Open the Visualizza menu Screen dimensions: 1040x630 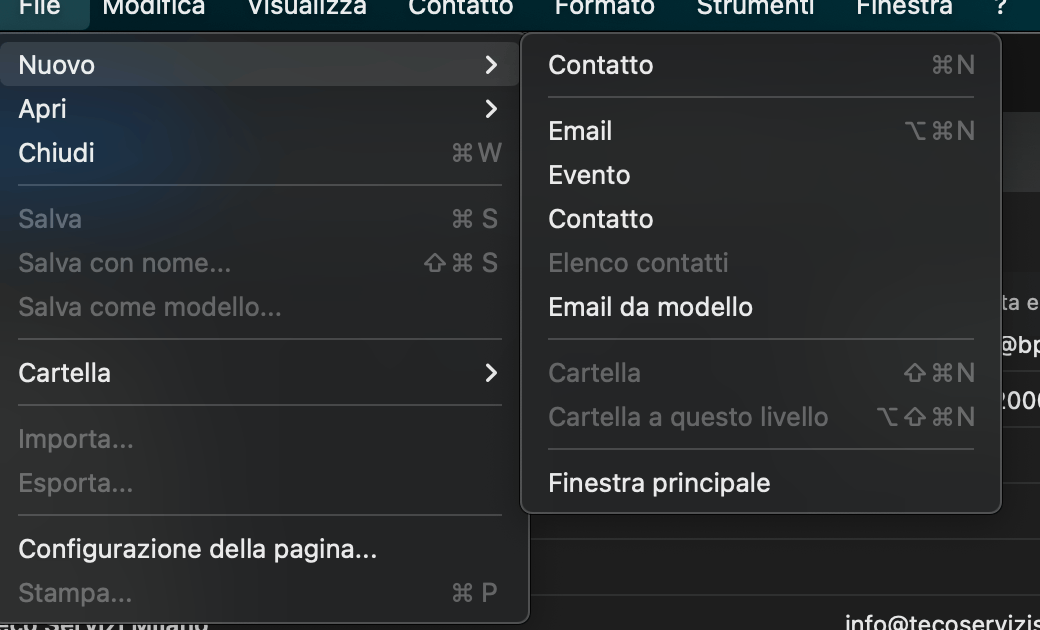[x=307, y=8]
